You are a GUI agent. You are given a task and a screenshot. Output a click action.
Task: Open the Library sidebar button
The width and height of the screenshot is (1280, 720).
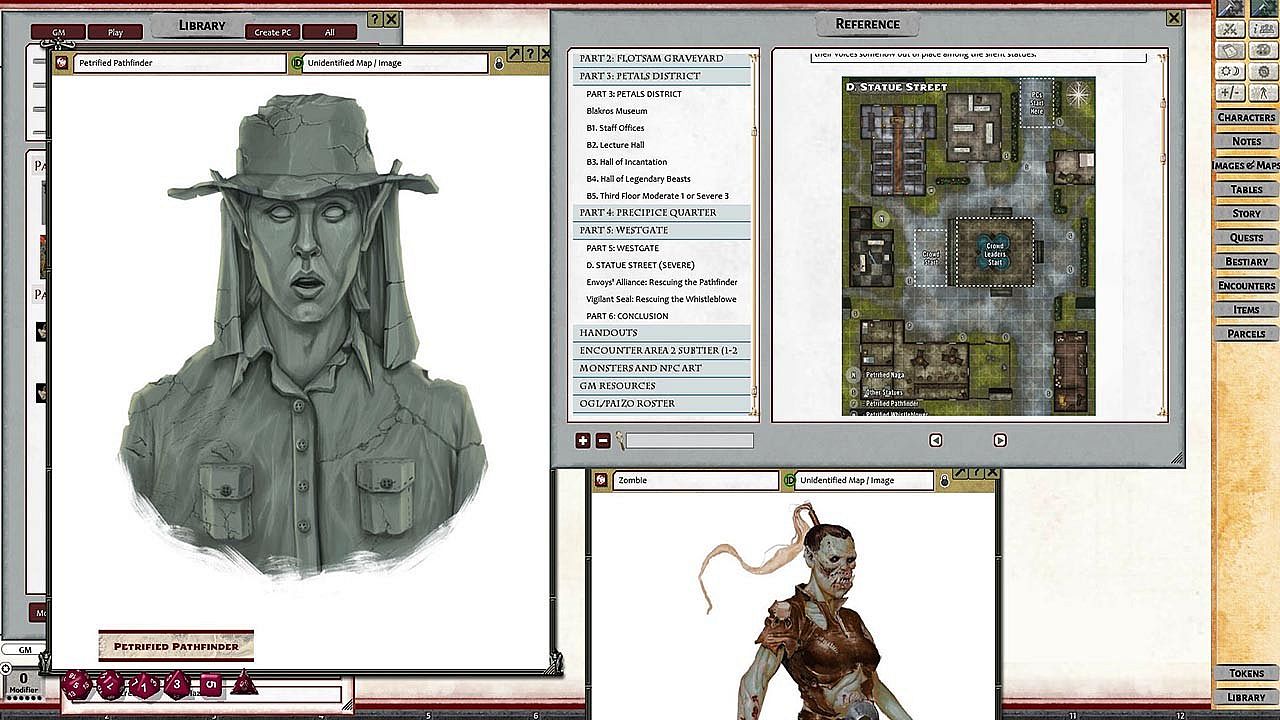point(1246,697)
